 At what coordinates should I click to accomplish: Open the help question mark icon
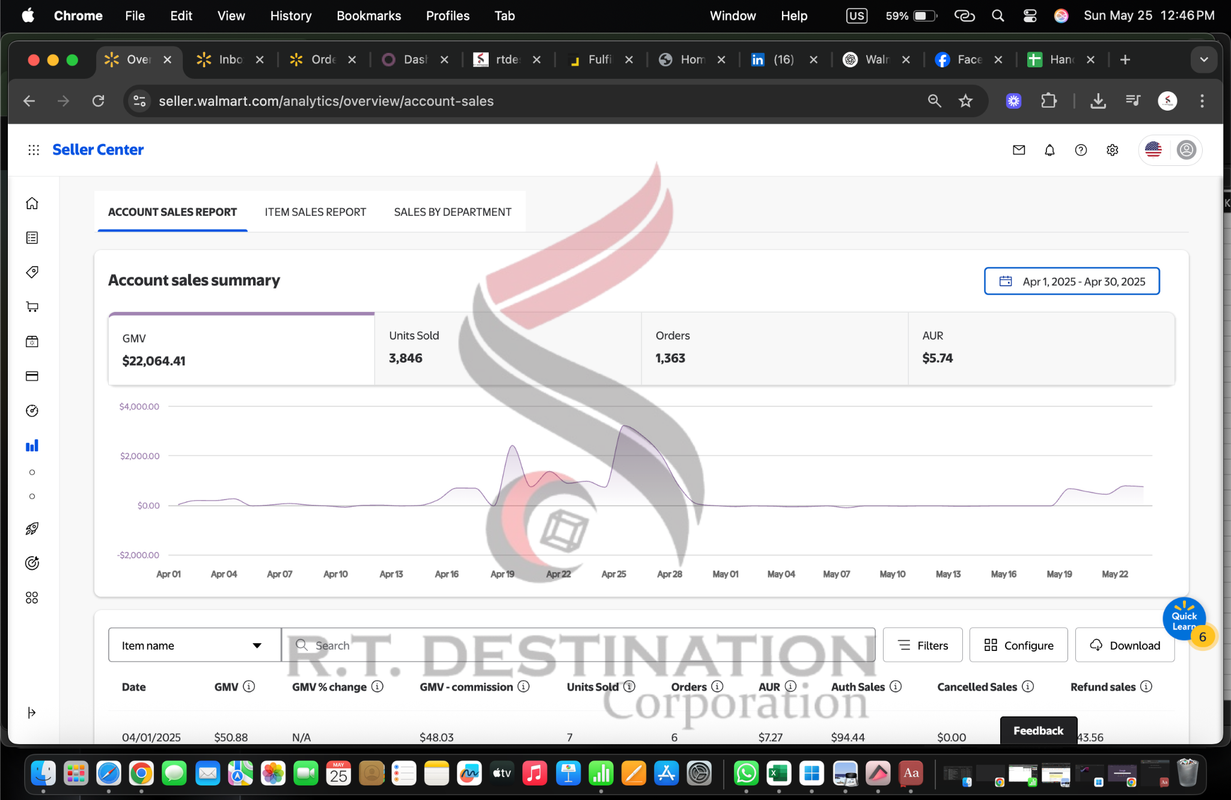(1081, 150)
